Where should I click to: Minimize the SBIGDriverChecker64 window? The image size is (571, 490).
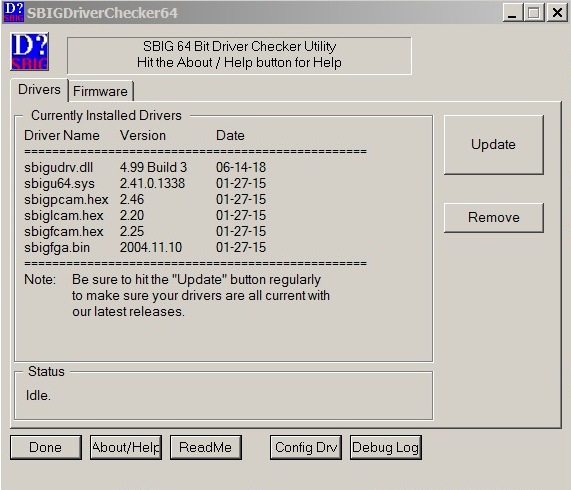tap(512, 13)
